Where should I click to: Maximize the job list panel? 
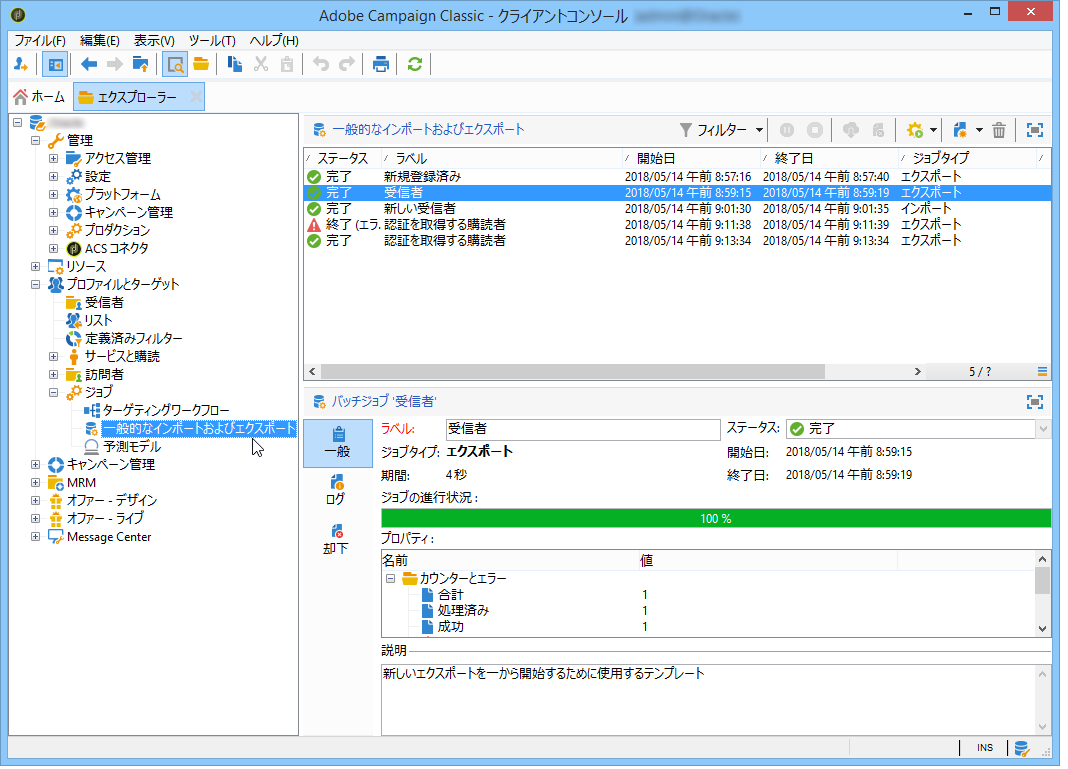(x=1035, y=130)
